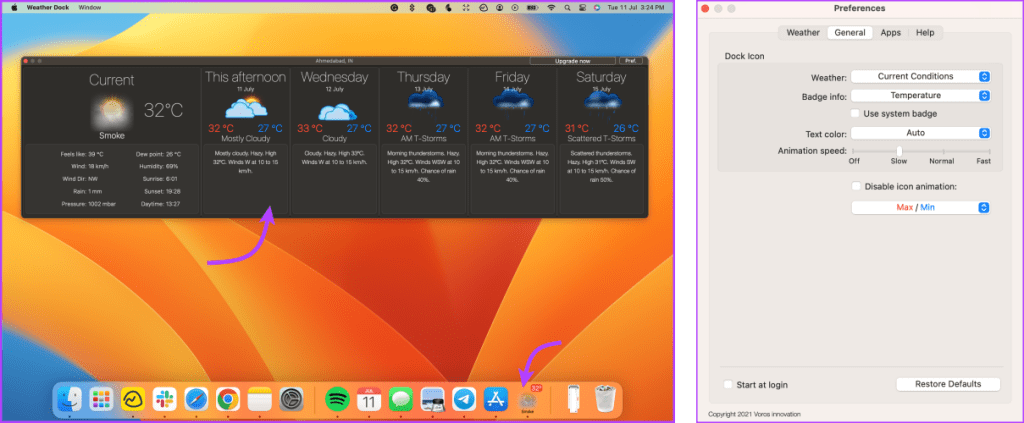Open Calendar app in the Dock

point(369,398)
